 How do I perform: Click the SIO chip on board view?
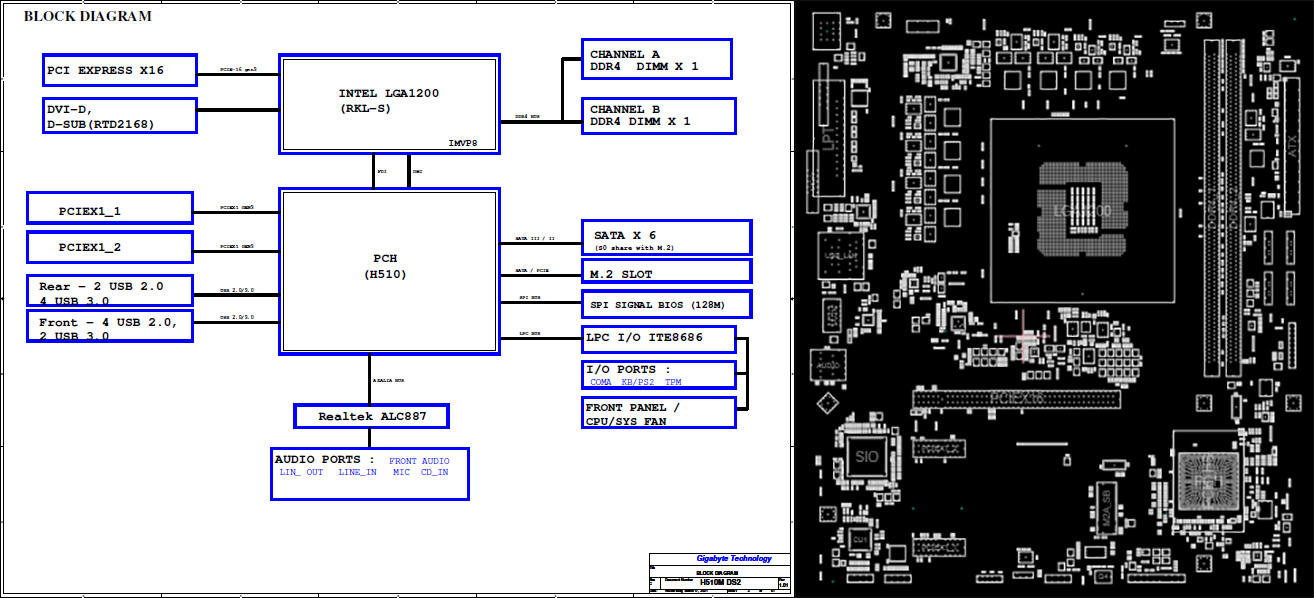tap(866, 457)
